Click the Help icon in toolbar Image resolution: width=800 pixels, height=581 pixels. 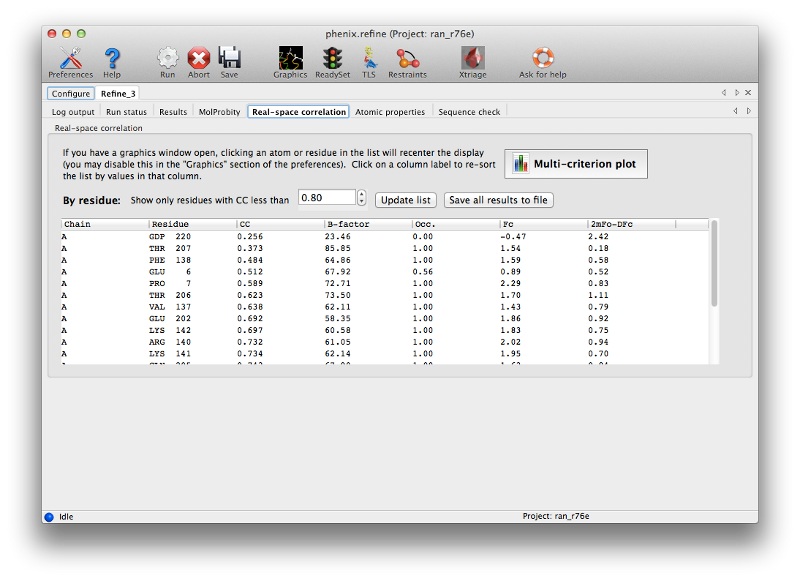coord(112,60)
